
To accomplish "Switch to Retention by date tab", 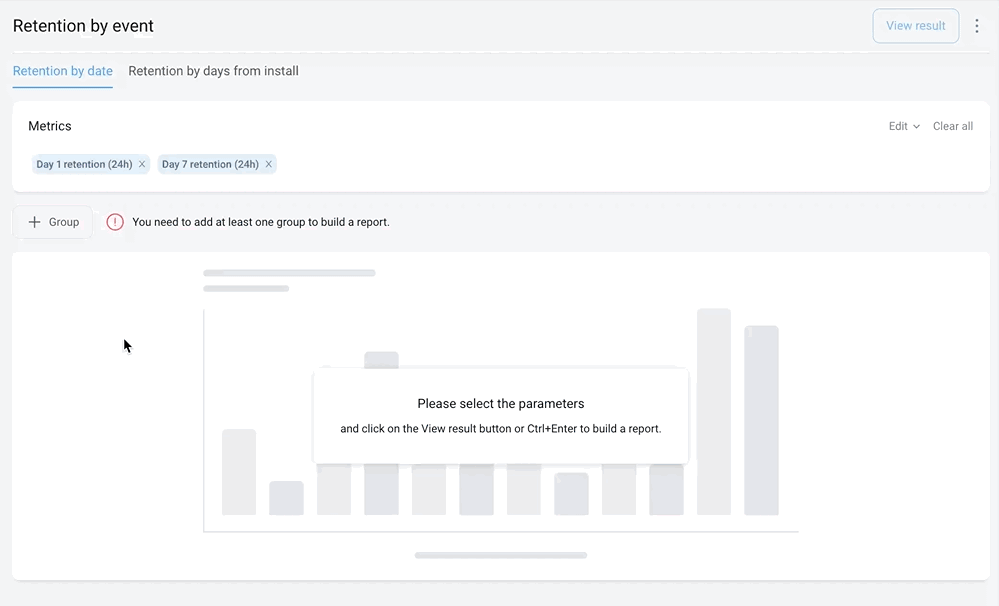I will click(x=62, y=72).
